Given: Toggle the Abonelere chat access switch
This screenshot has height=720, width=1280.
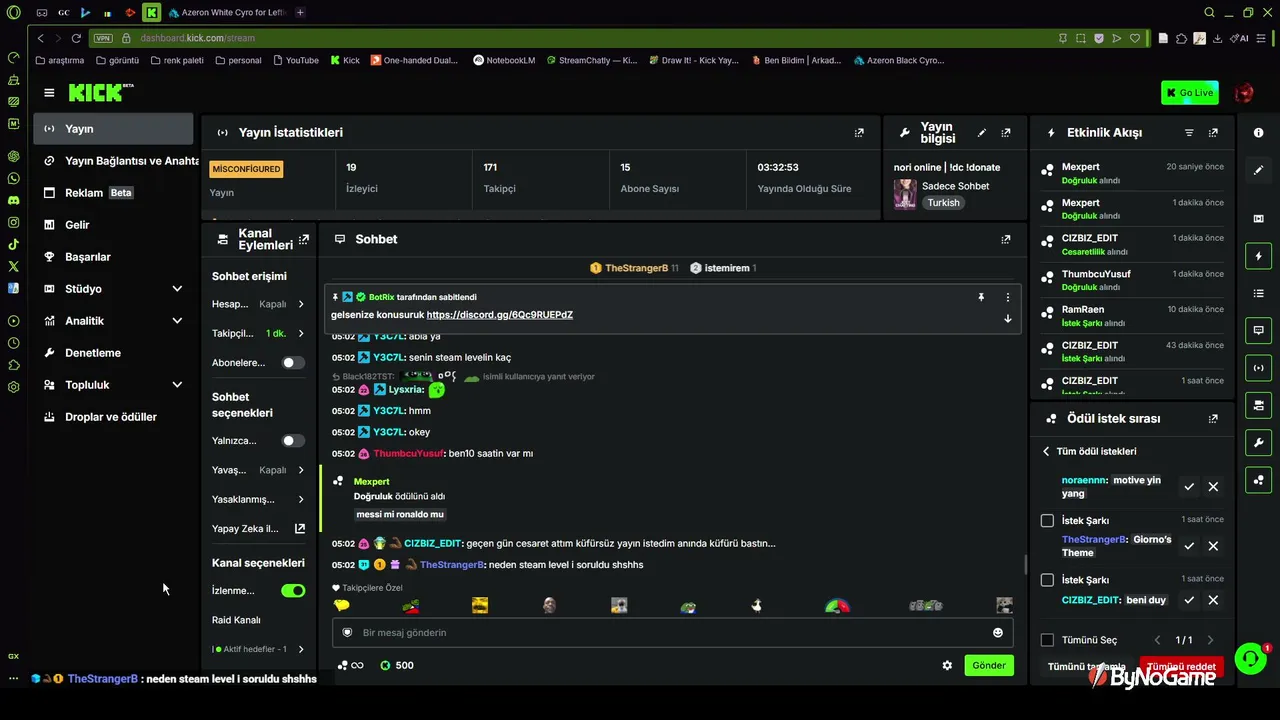Looking at the screenshot, I should (x=293, y=363).
